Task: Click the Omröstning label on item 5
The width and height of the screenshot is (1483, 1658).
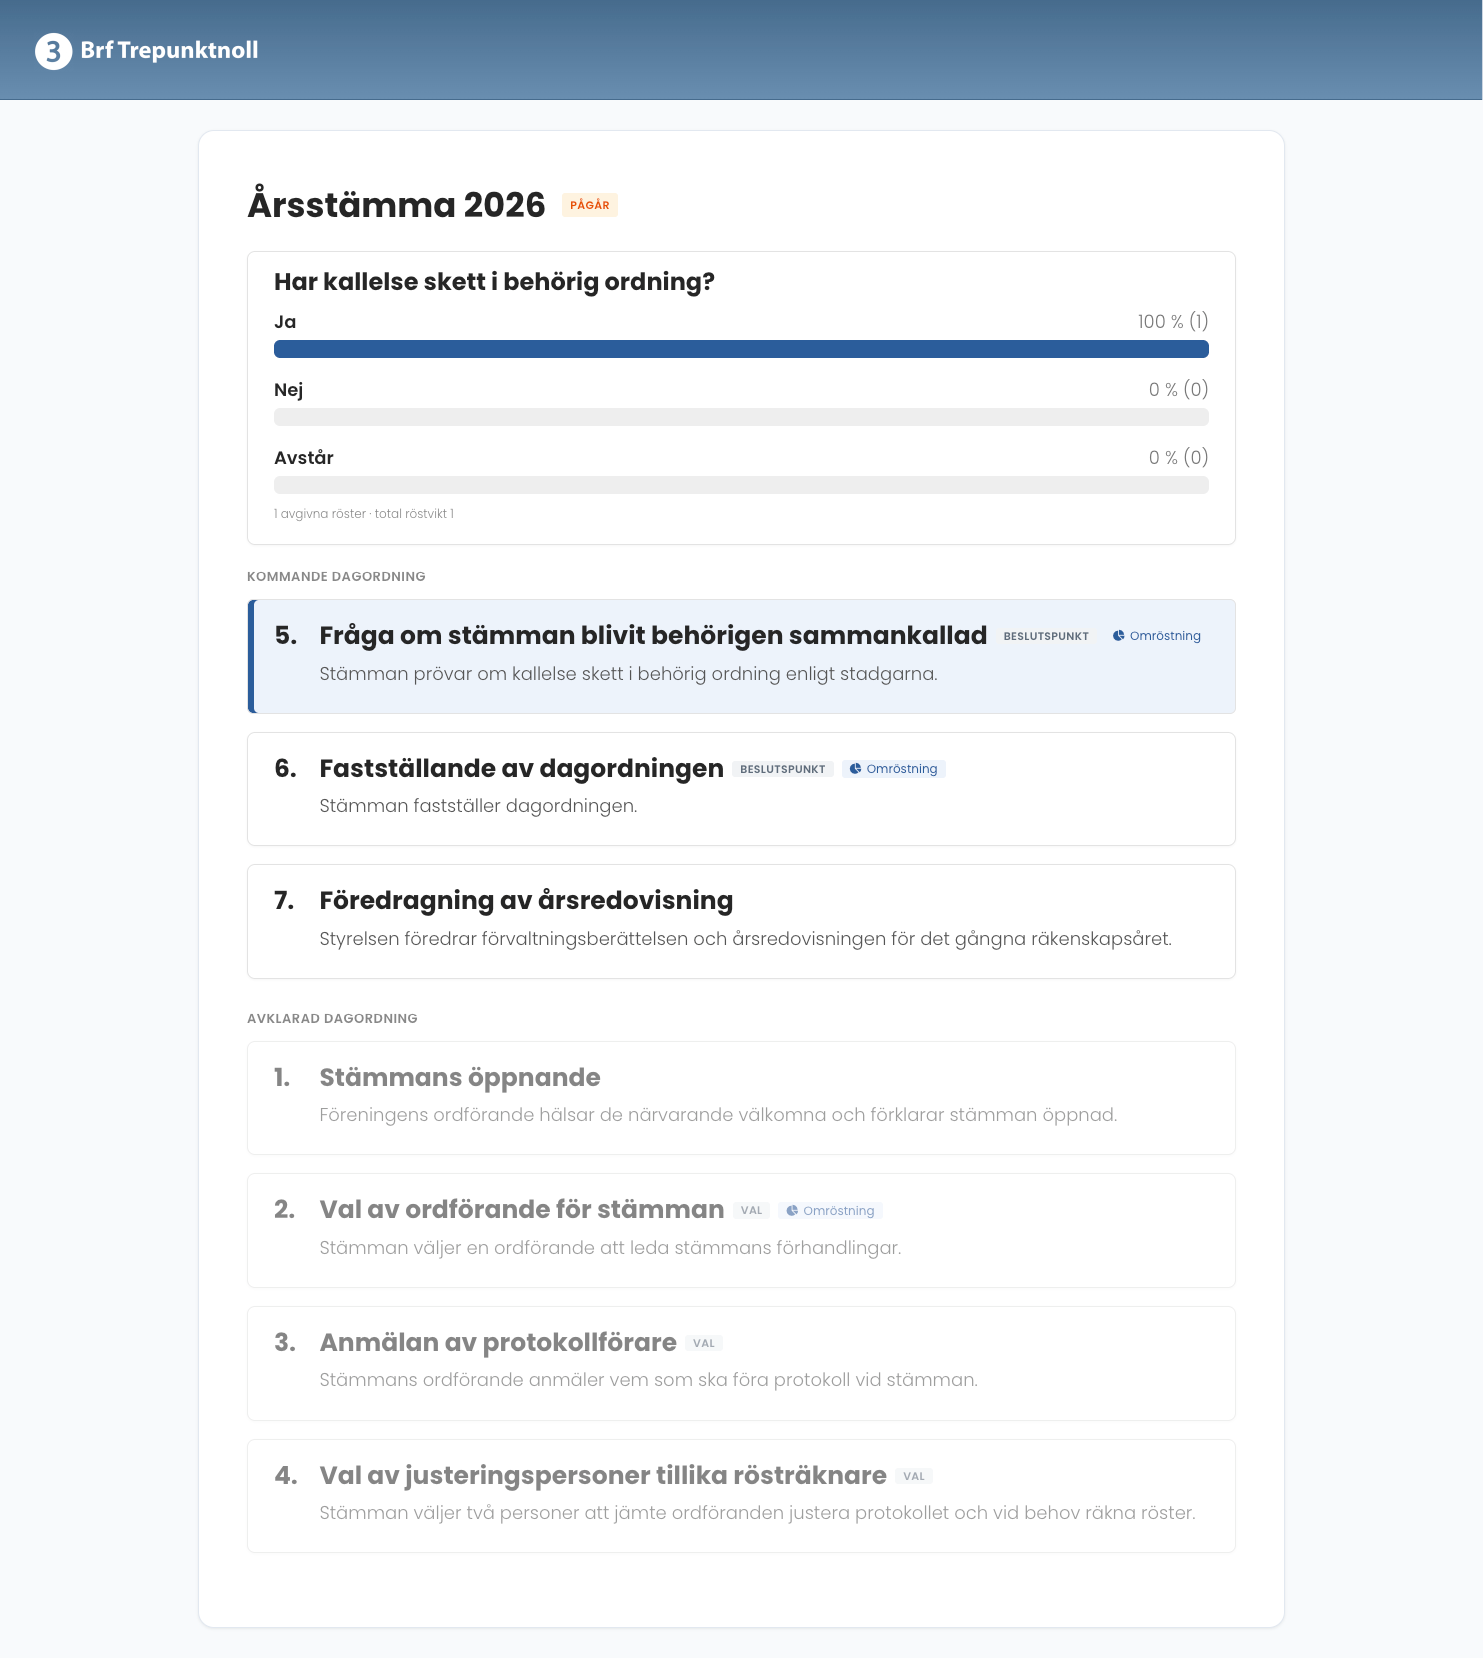Action: tap(1165, 636)
